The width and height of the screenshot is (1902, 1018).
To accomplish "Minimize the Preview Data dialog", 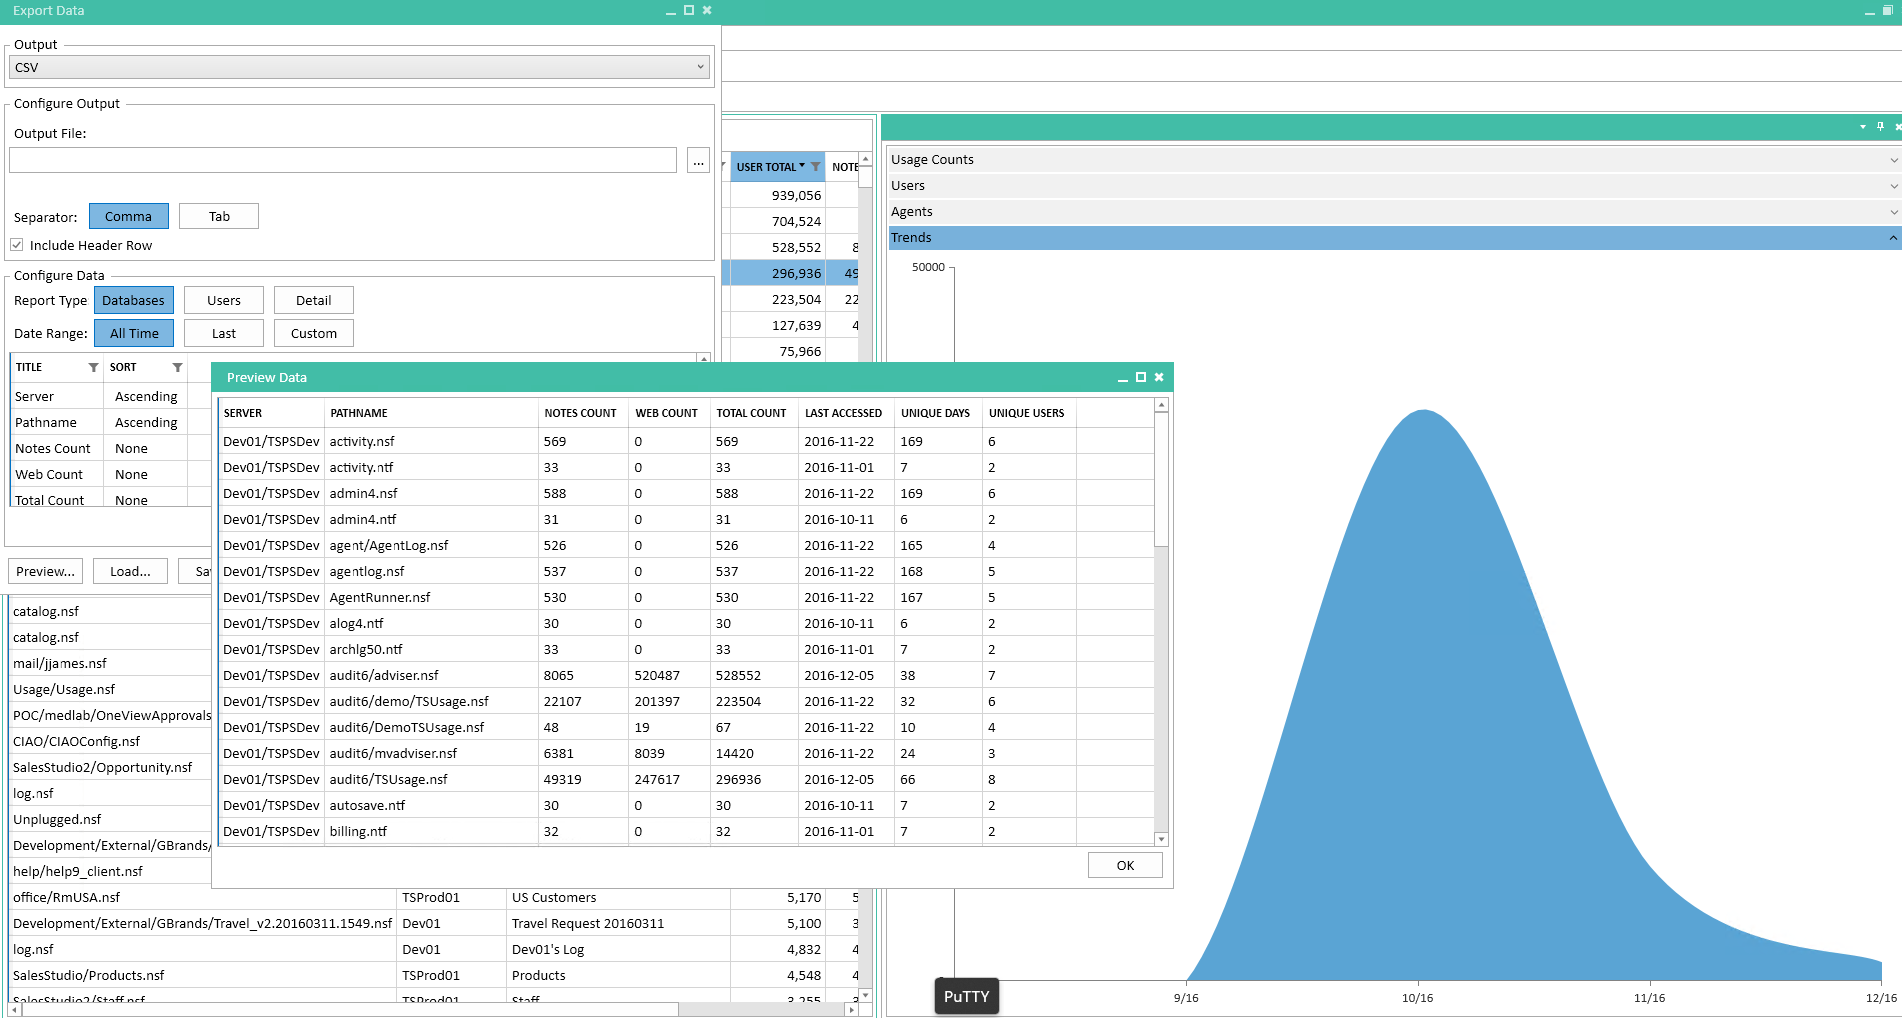I will pos(1122,378).
